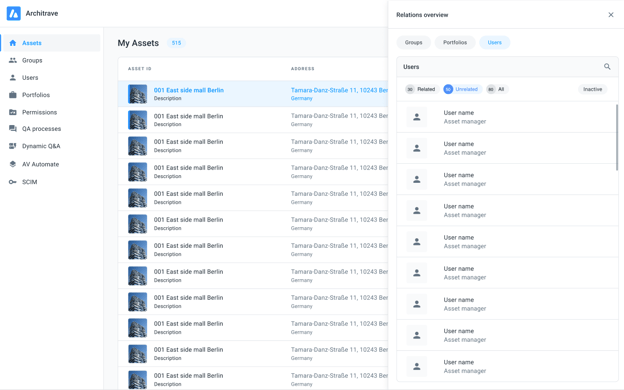Click the SCIM key icon
The height and width of the screenshot is (390, 624).
pos(13,182)
